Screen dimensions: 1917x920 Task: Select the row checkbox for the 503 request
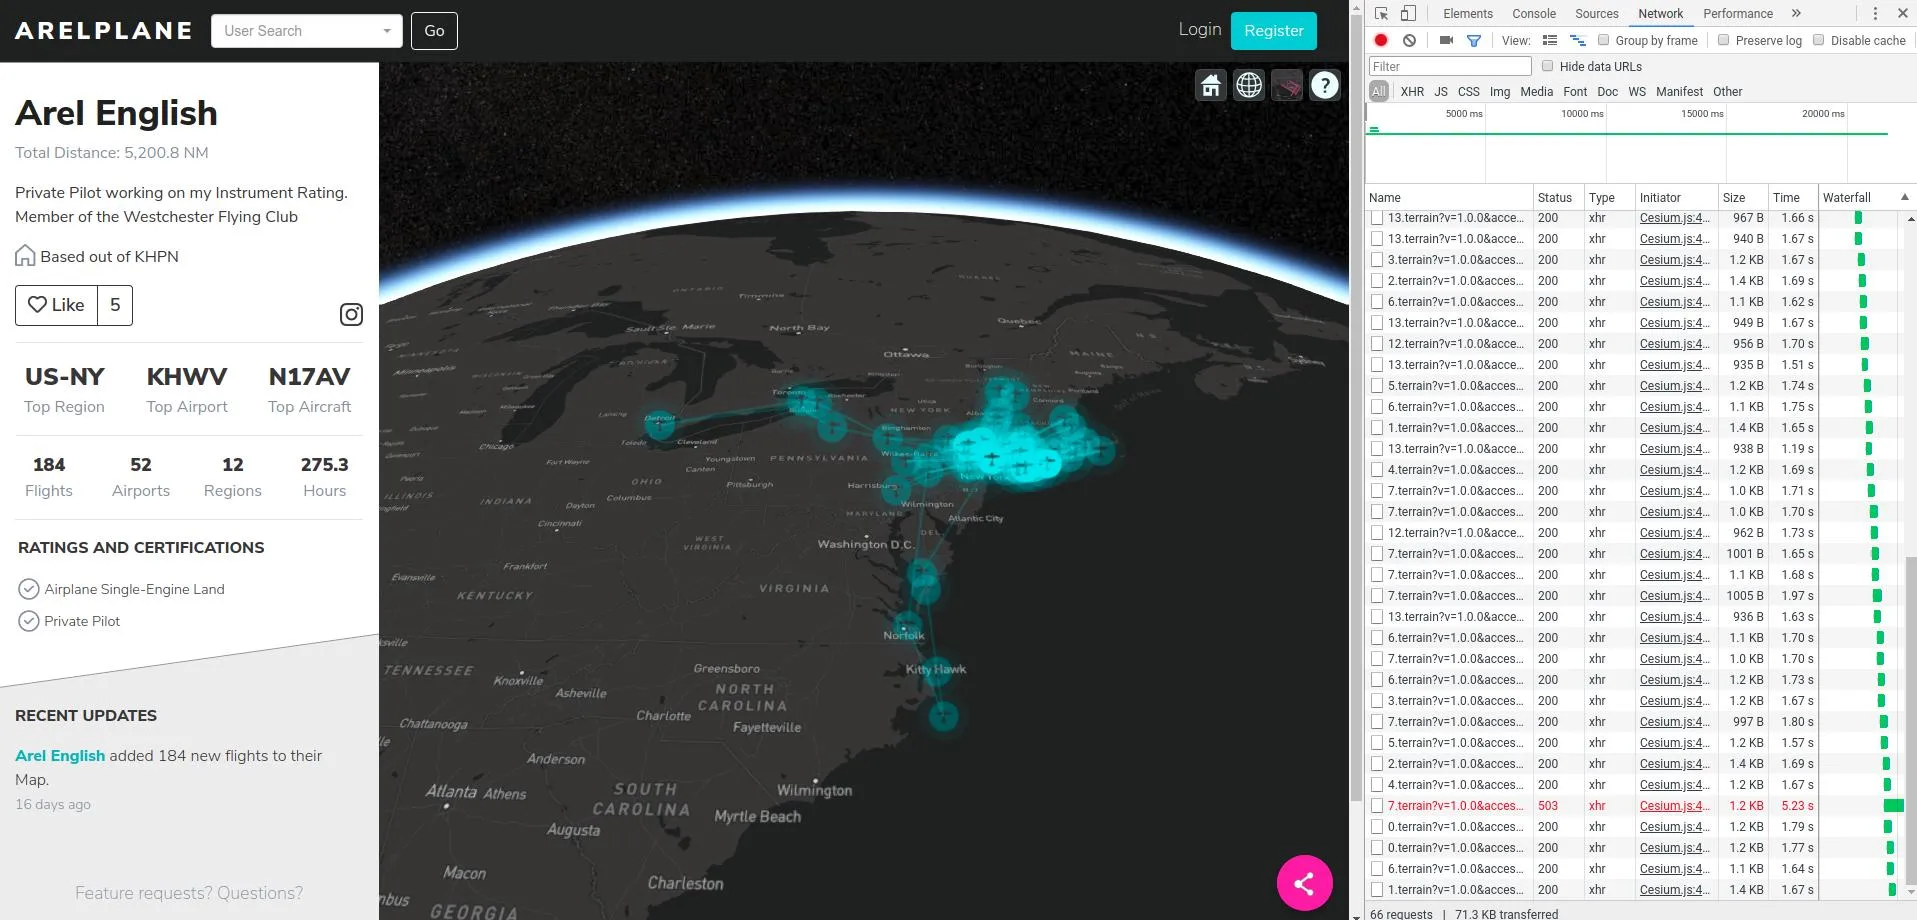tap(1377, 806)
